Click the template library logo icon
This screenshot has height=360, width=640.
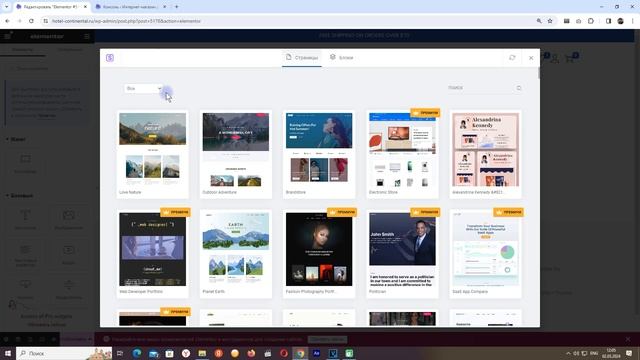point(110,58)
